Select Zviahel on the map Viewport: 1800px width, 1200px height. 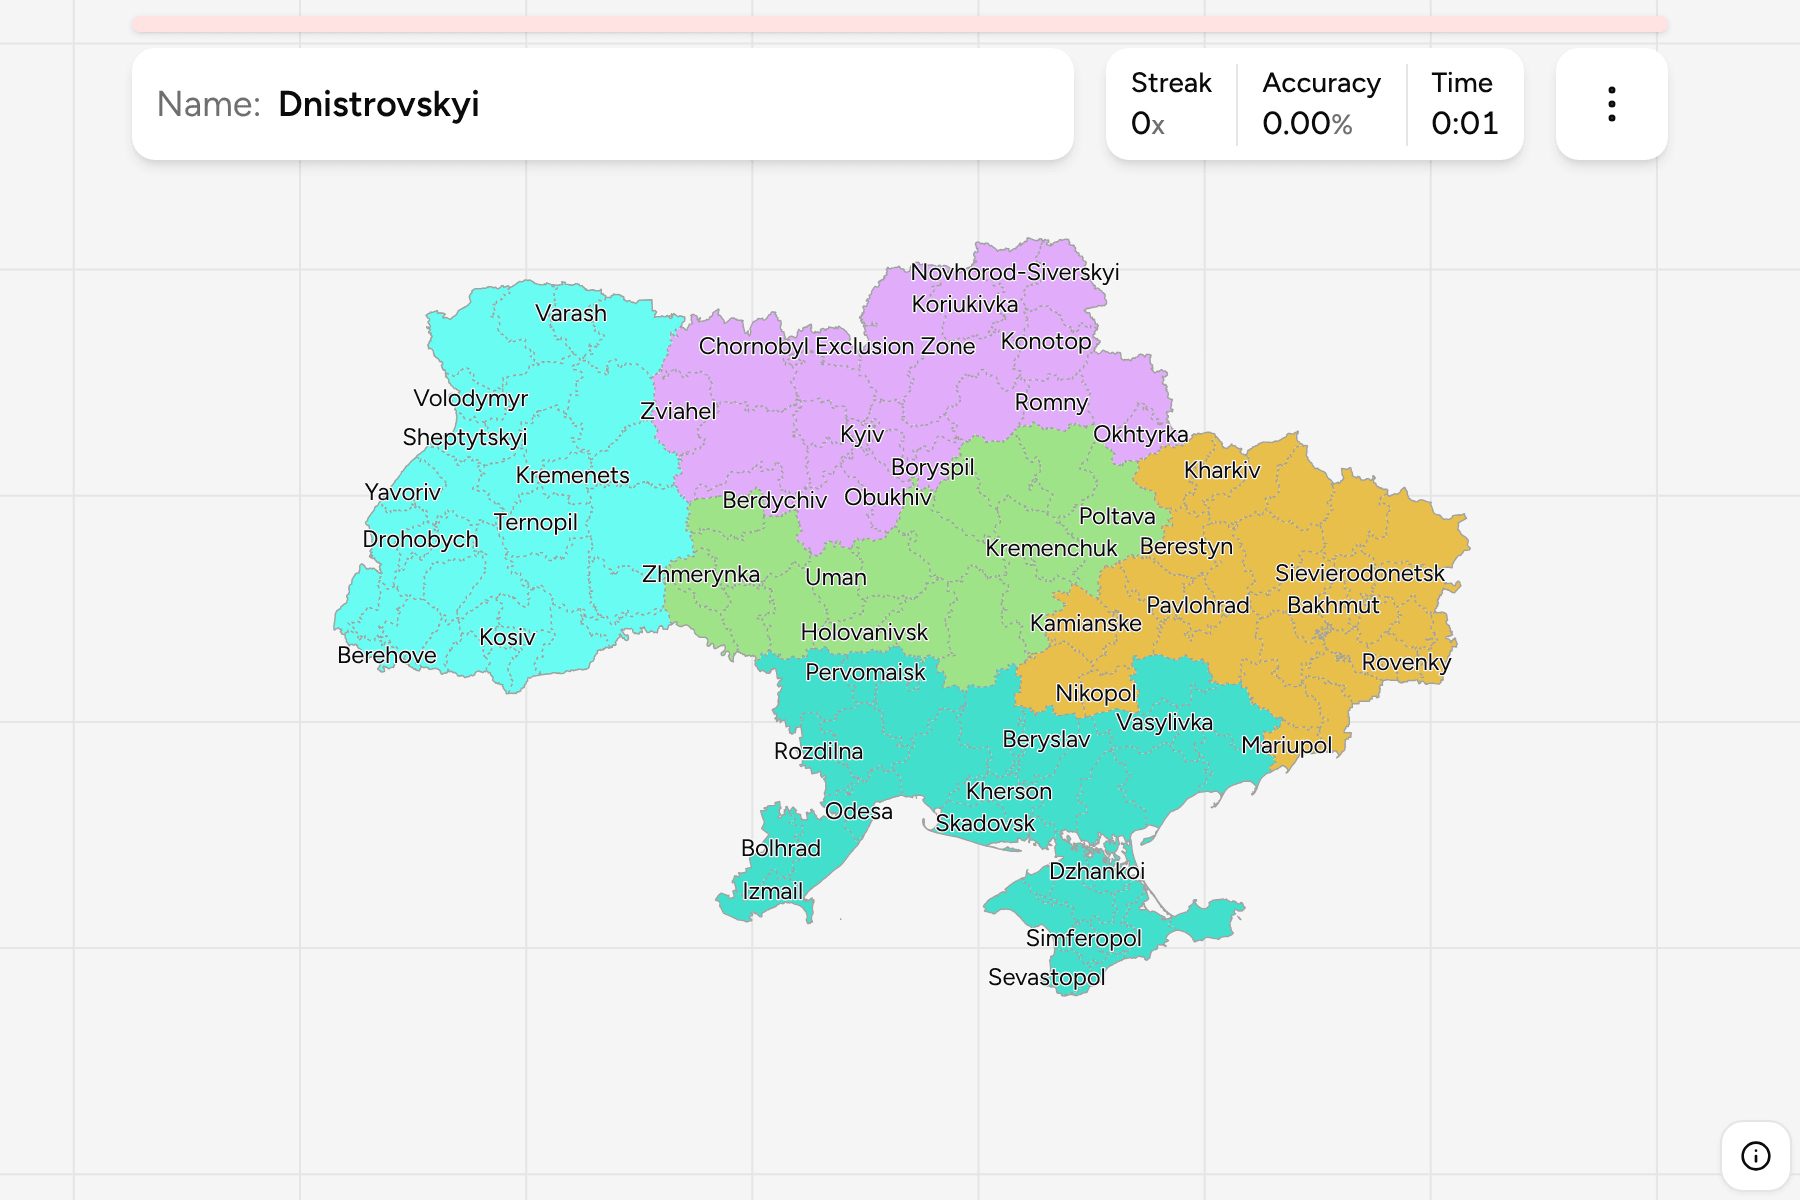[678, 411]
